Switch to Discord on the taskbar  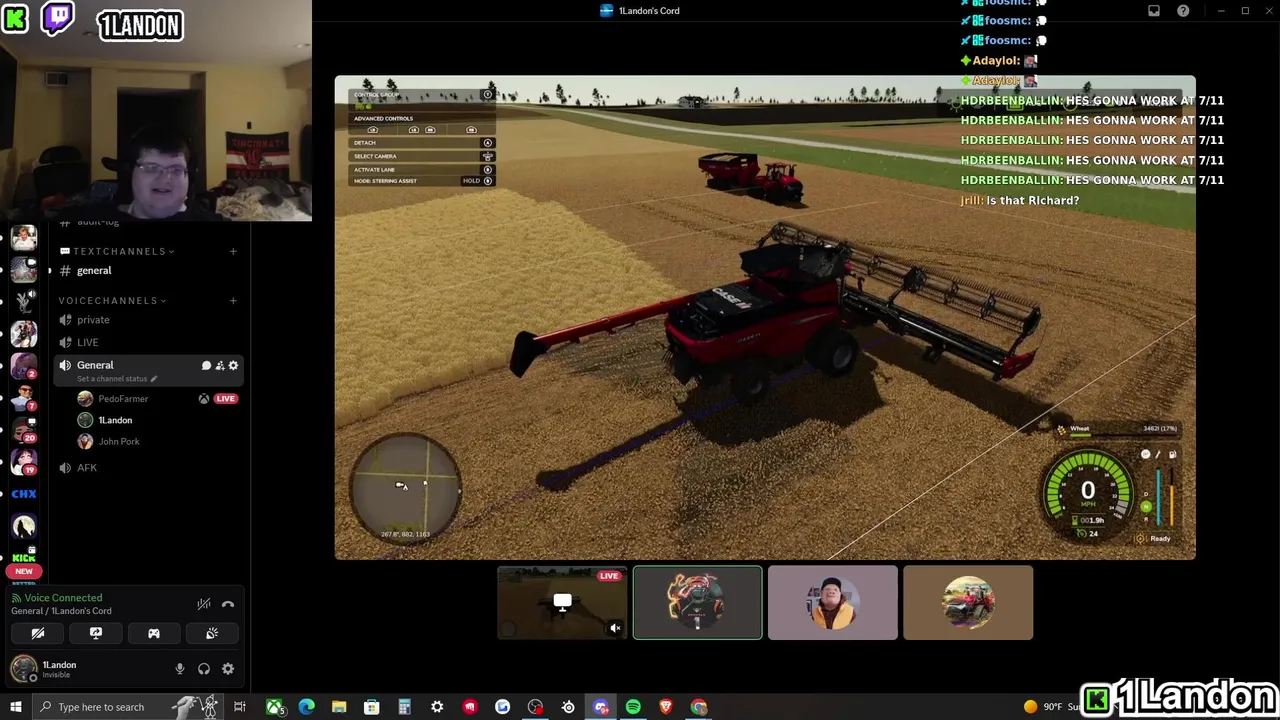[x=601, y=707]
